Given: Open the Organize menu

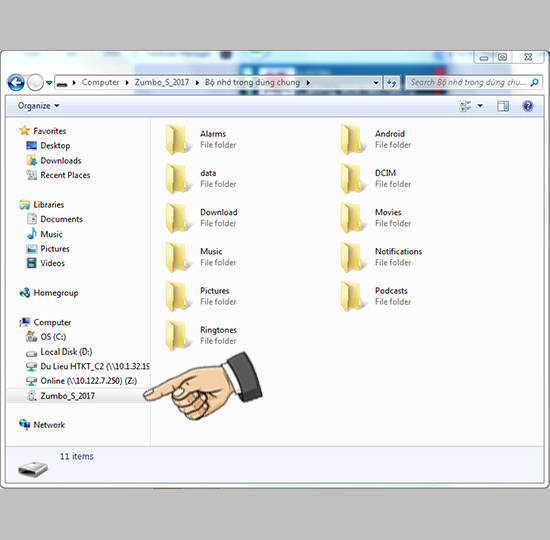Looking at the screenshot, I should 38,106.
